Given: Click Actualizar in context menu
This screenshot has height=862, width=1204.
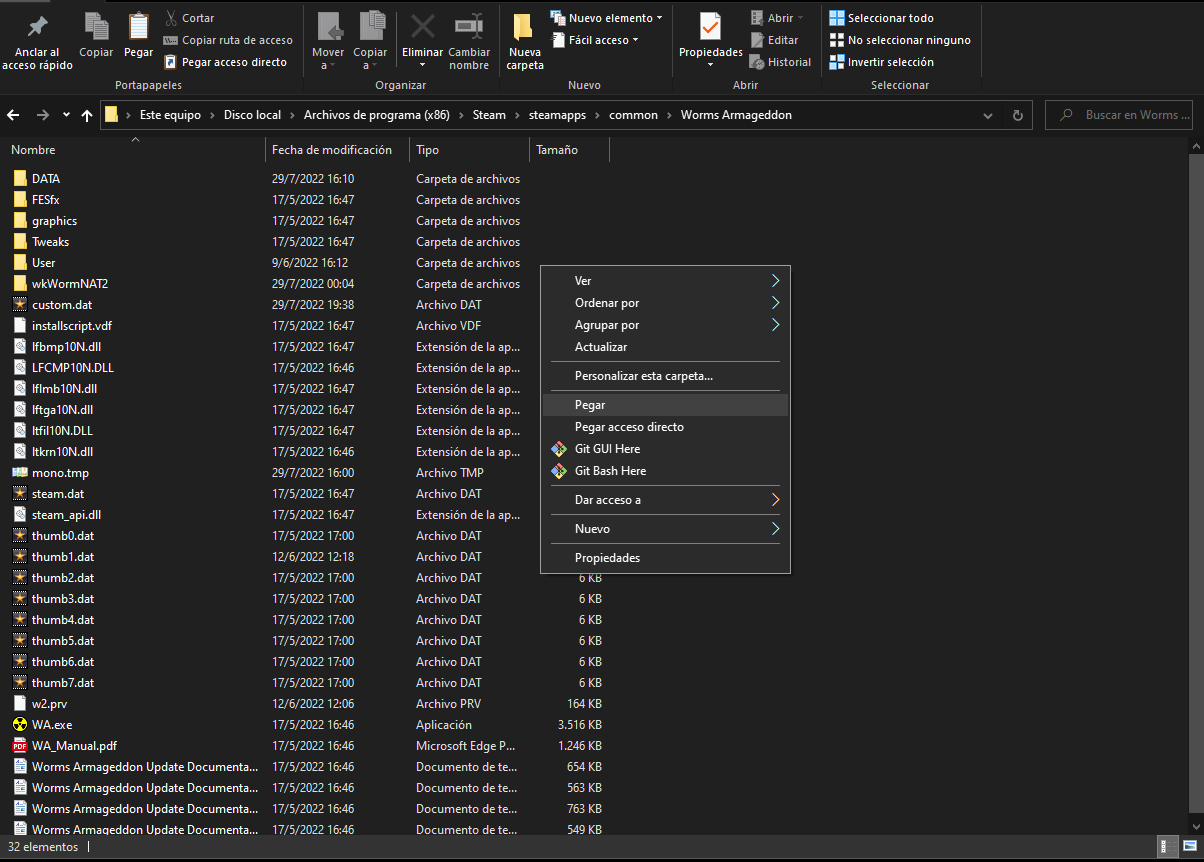Looking at the screenshot, I should pyautogui.click(x=665, y=347).
